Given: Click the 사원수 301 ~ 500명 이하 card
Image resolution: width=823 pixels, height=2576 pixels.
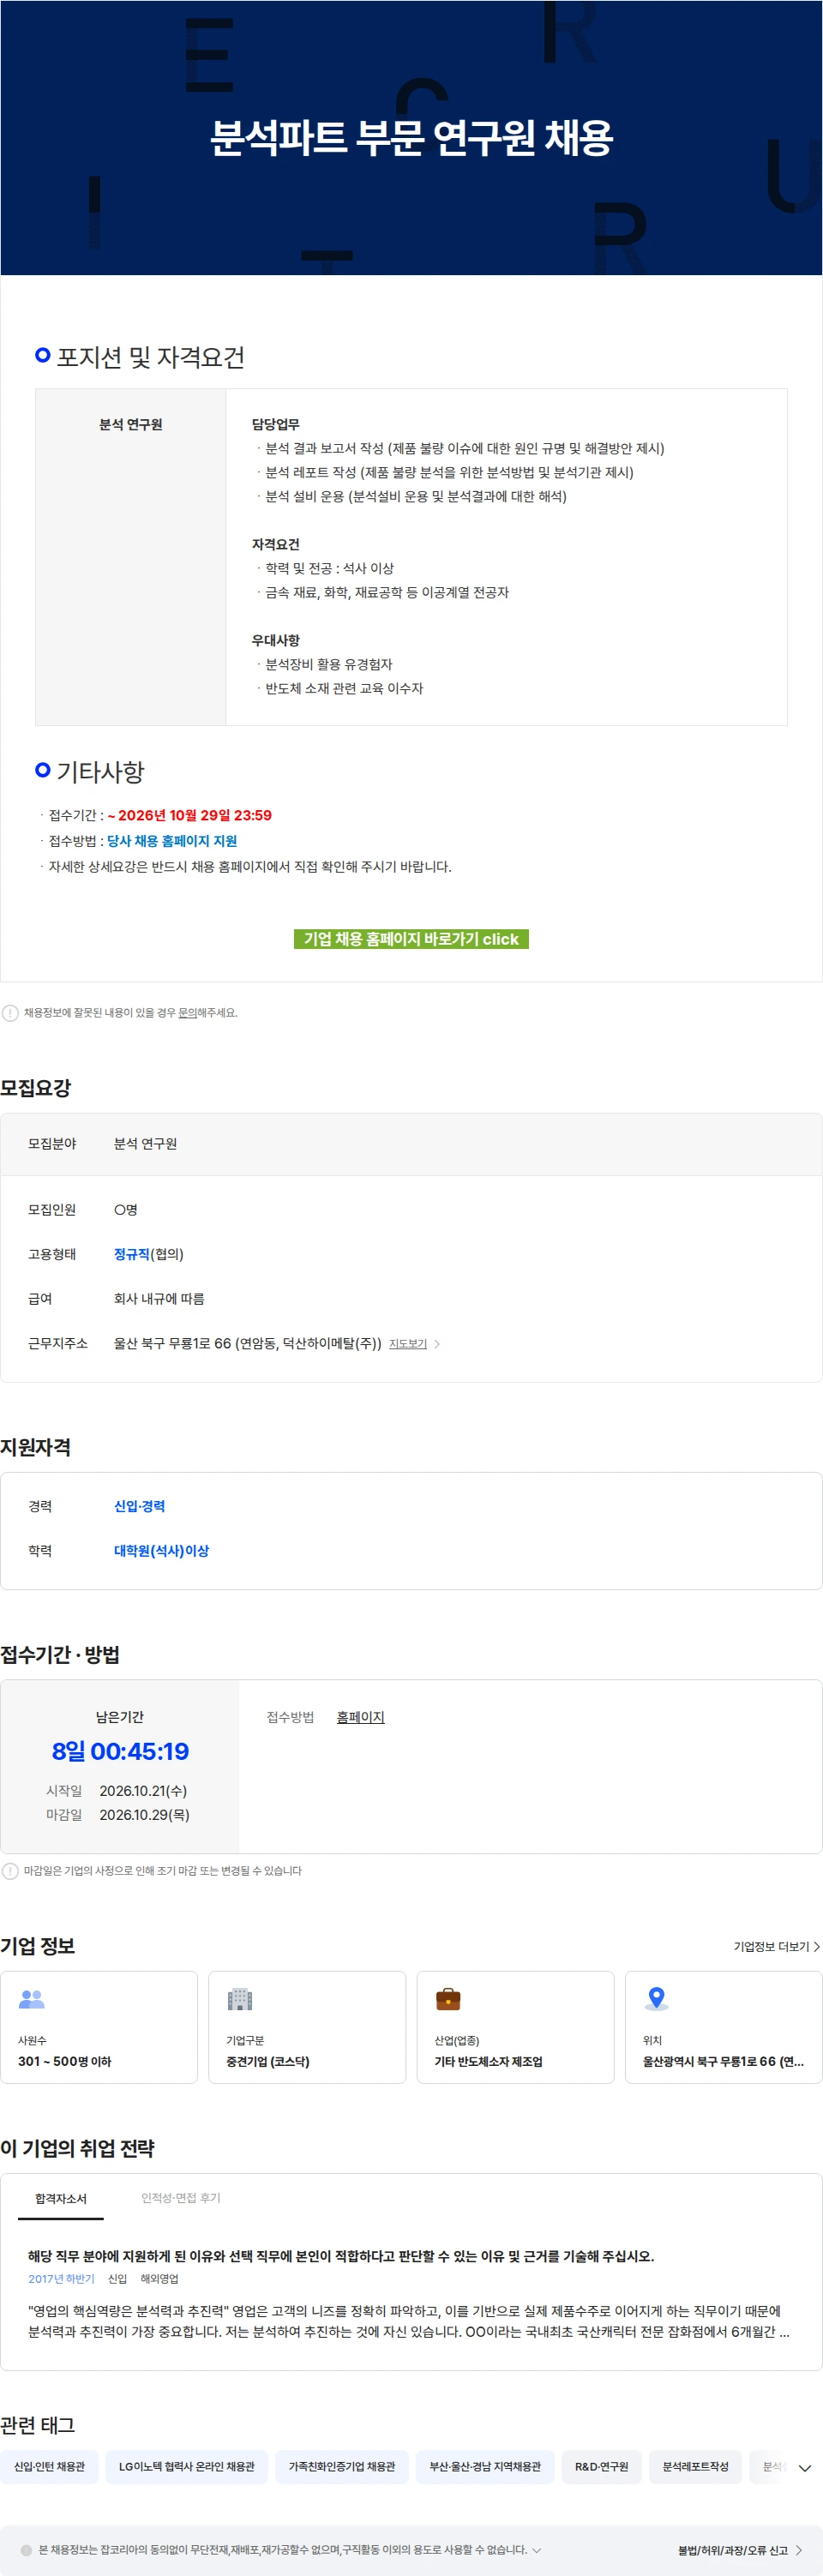Looking at the screenshot, I should pos(99,2027).
